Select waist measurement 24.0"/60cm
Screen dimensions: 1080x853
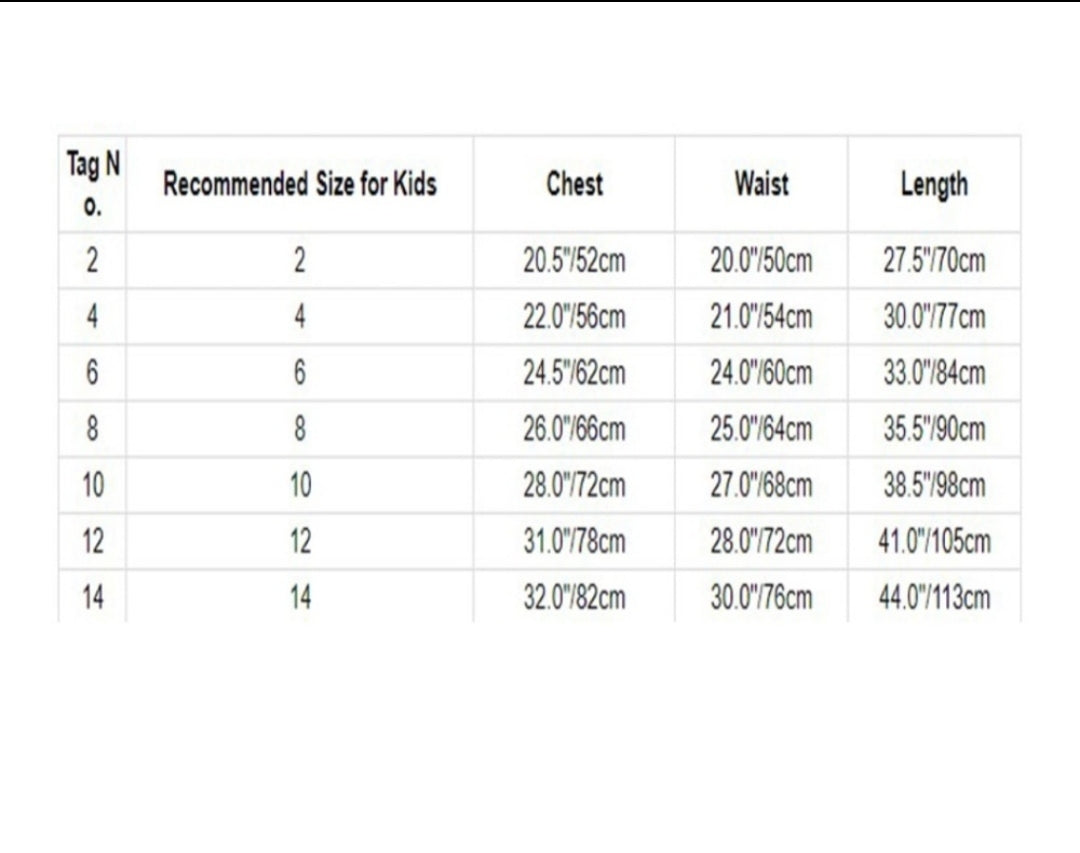pos(761,373)
